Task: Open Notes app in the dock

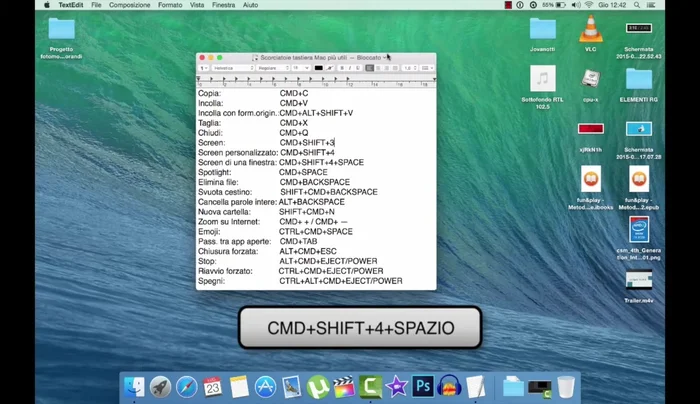Action: pos(239,387)
